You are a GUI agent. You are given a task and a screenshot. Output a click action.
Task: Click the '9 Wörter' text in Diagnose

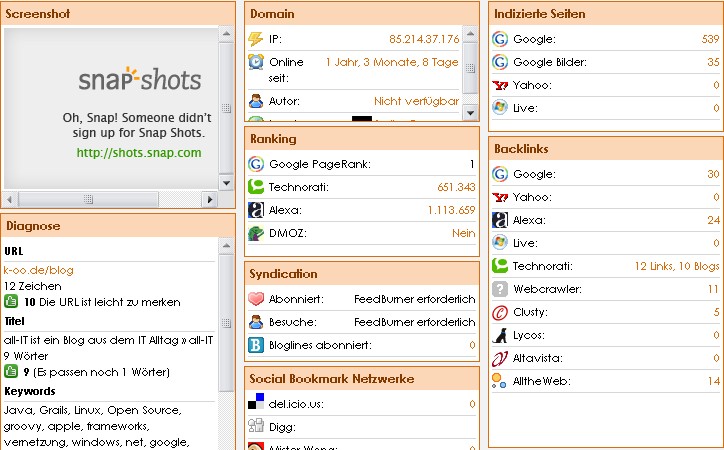pos(26,356)
